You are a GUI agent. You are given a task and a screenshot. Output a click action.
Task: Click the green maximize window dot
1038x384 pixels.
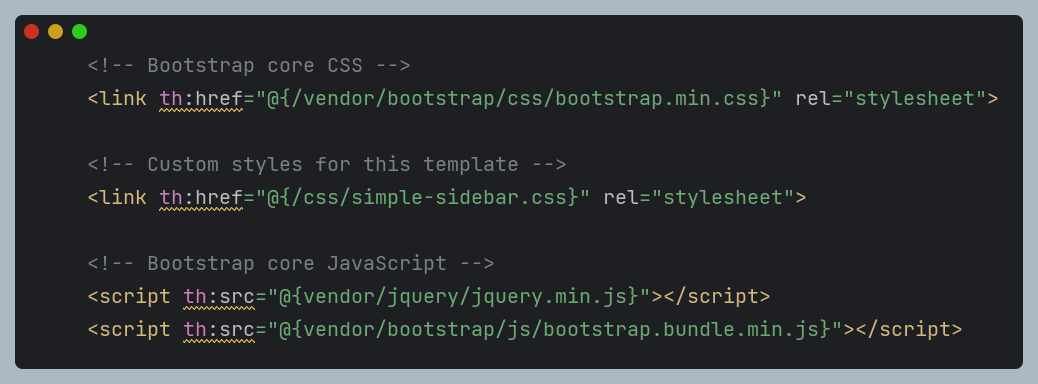(x=79, y=31)
